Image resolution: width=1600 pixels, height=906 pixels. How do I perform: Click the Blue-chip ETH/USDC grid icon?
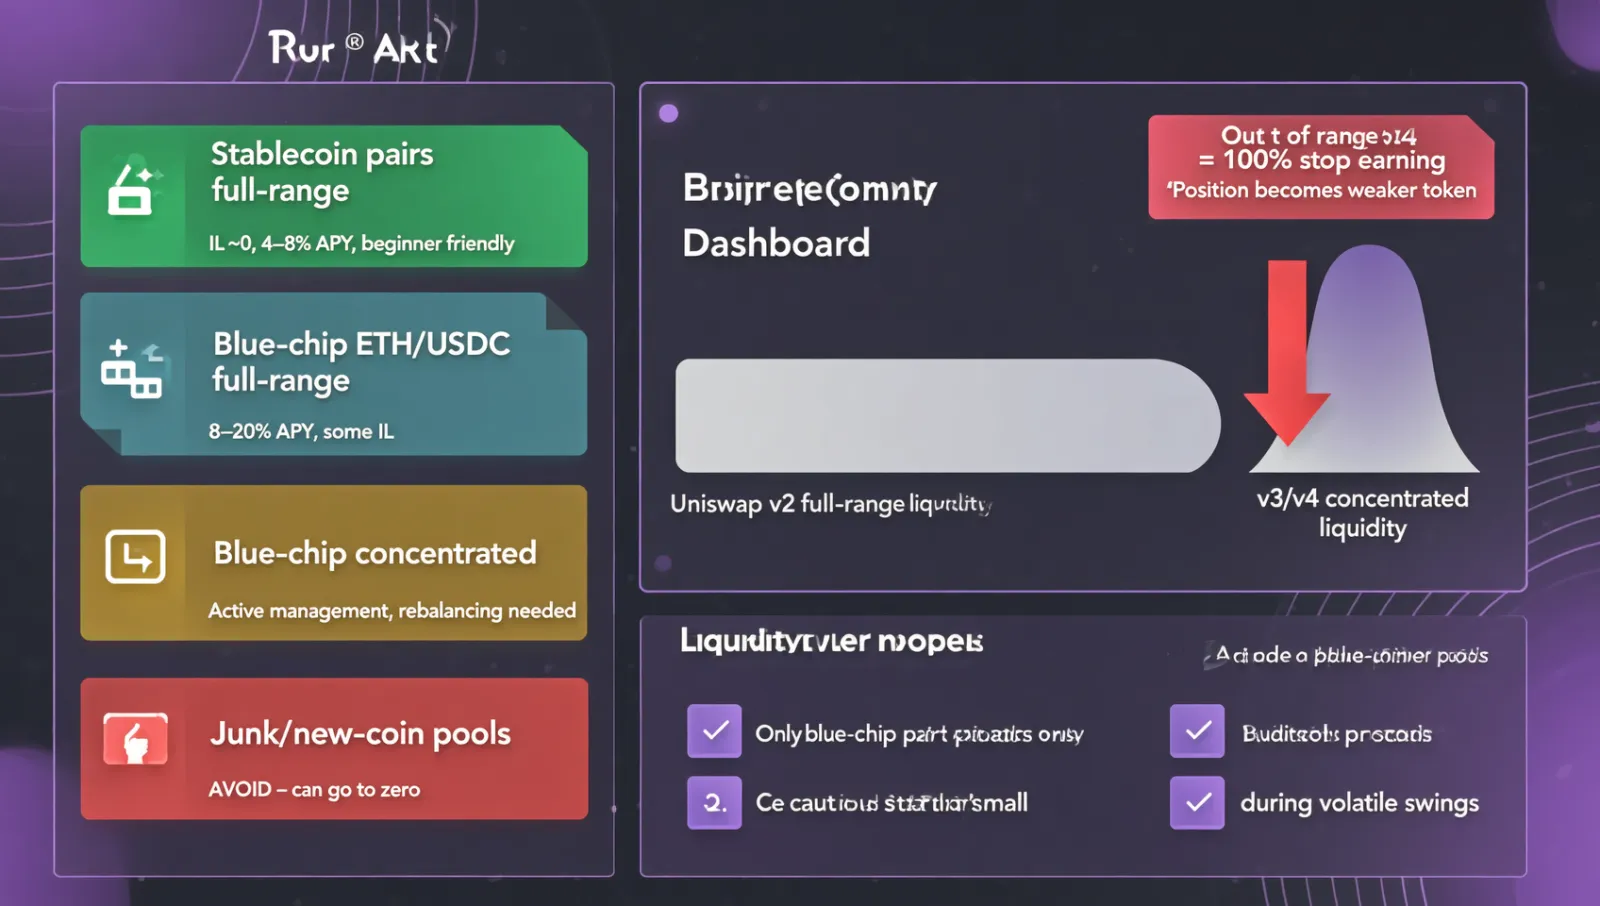[x=131, y=368]
